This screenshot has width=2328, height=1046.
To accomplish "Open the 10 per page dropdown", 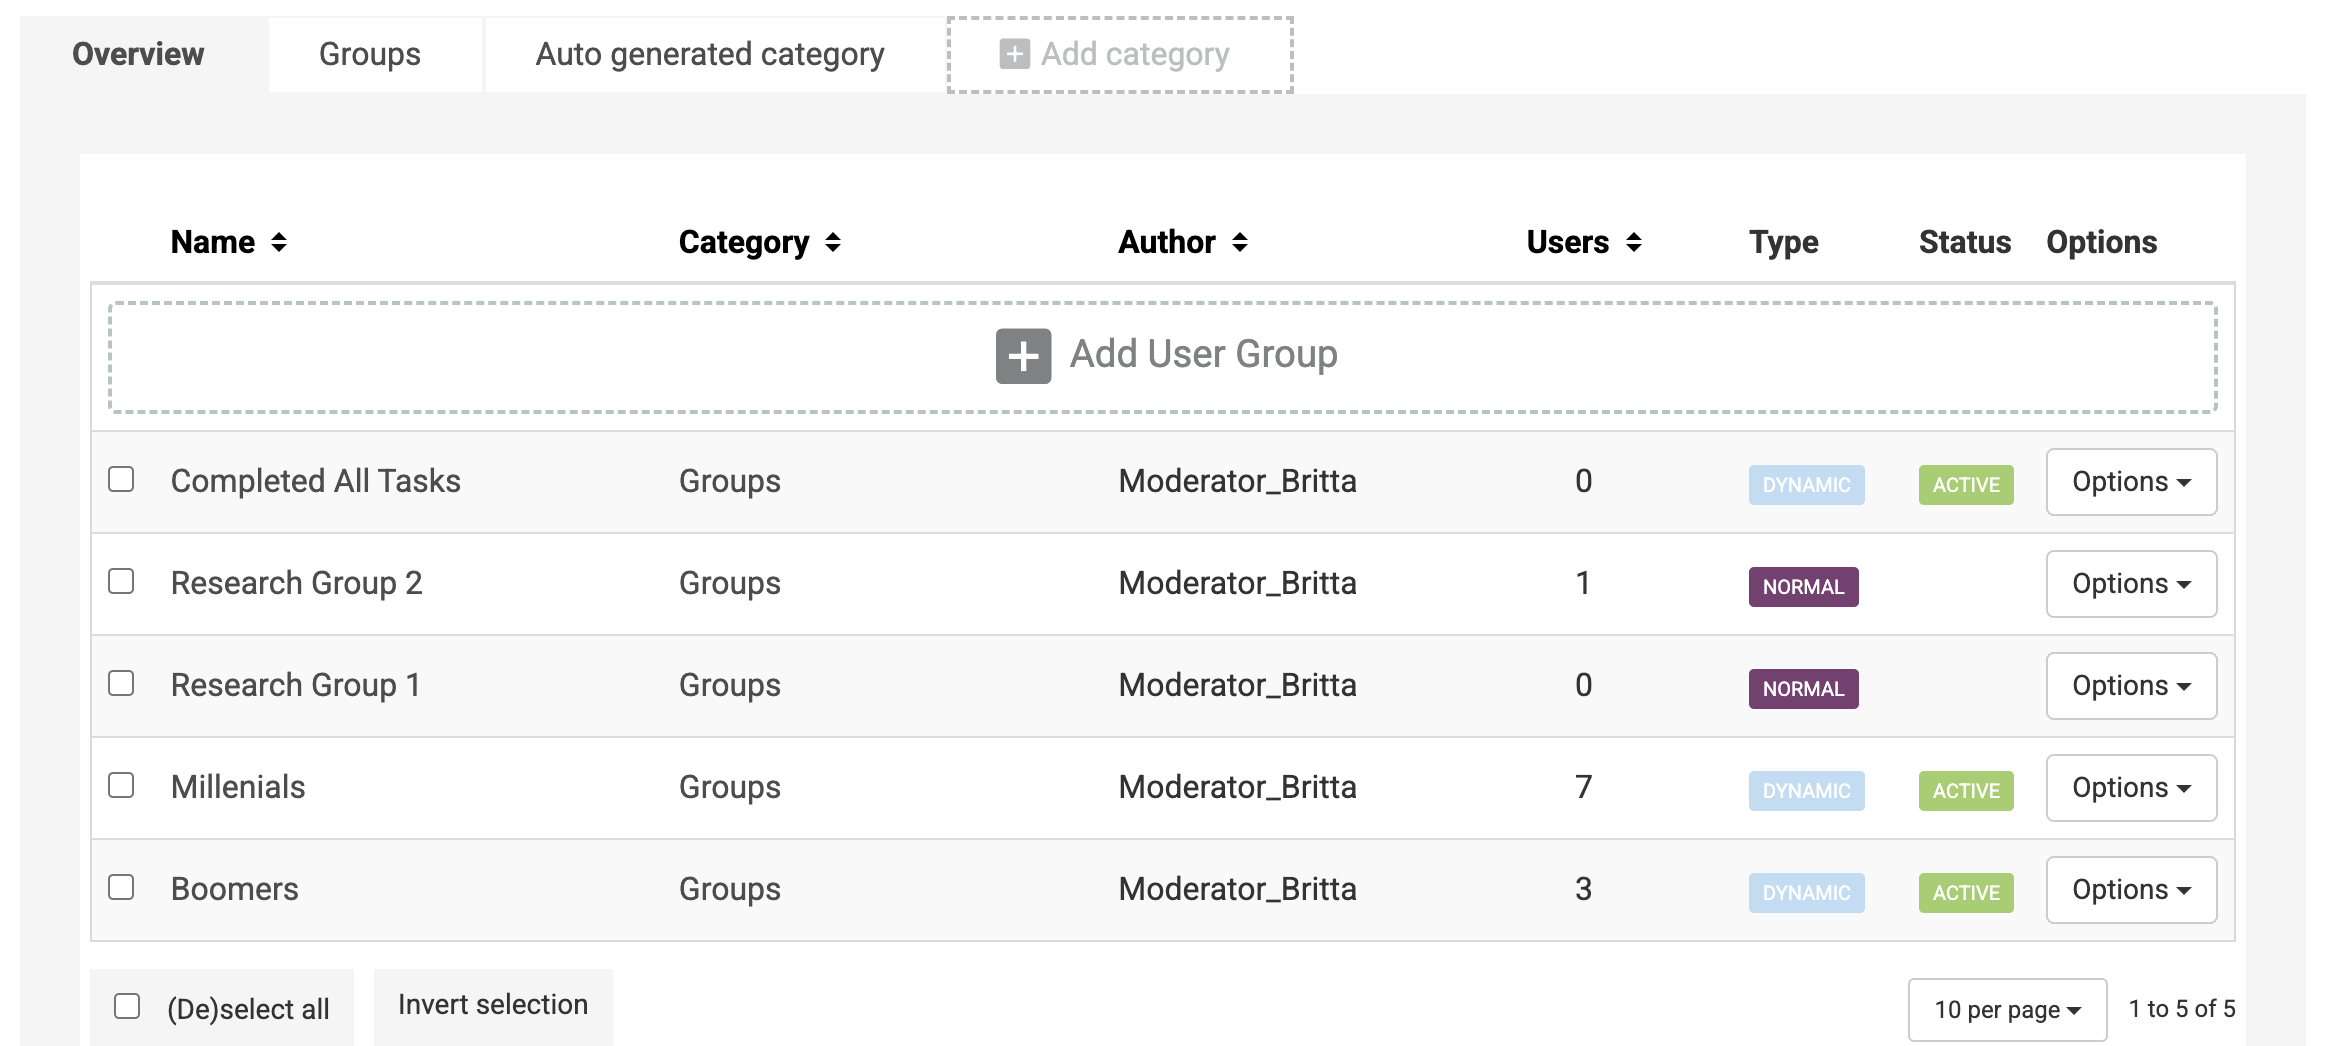I will tap(2007, 1009).
